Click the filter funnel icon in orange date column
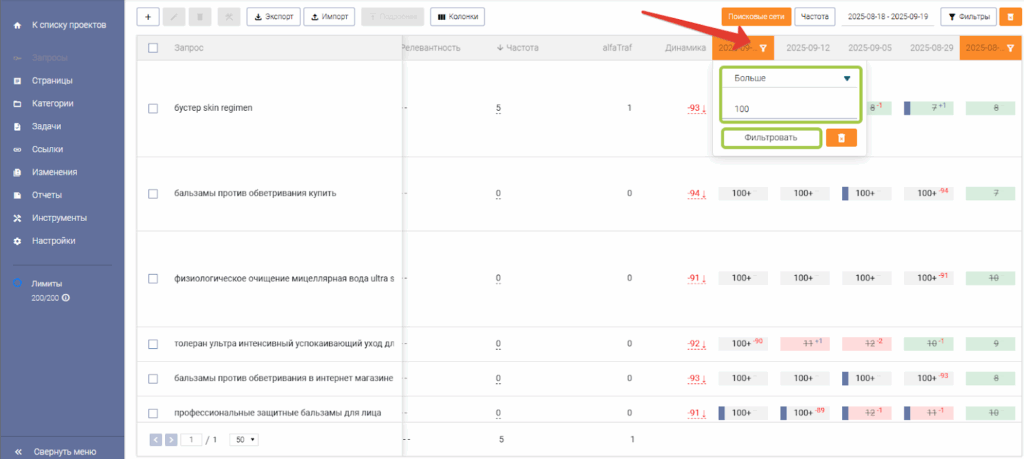The height and width of the screenshot is (459, 1024). point(763,48)
